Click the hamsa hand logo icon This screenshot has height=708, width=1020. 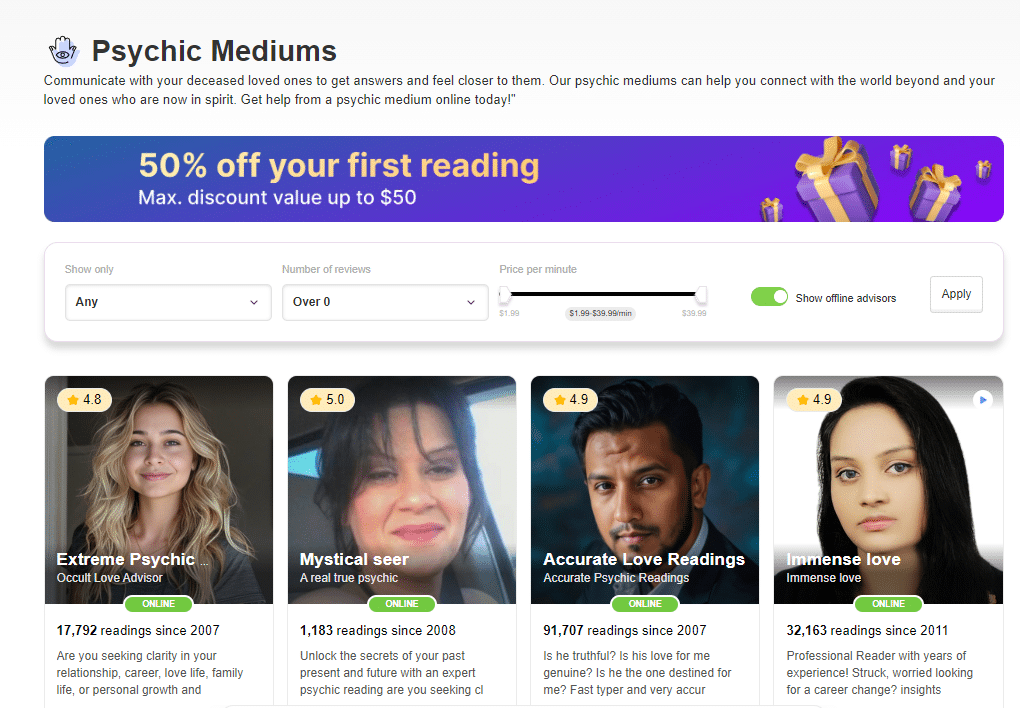(x=63, y=51)
